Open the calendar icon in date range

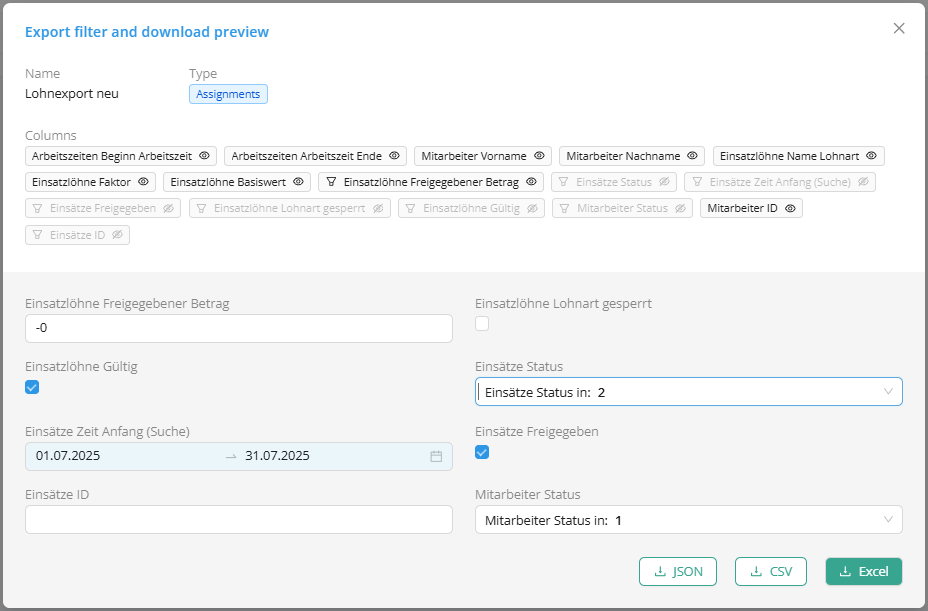[436, 456]
